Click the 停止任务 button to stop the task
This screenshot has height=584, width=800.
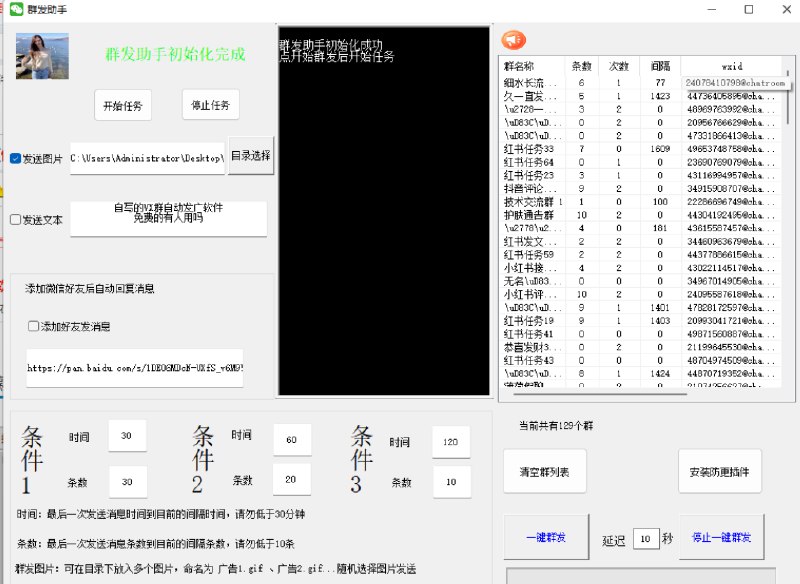[x=209, y=105]
